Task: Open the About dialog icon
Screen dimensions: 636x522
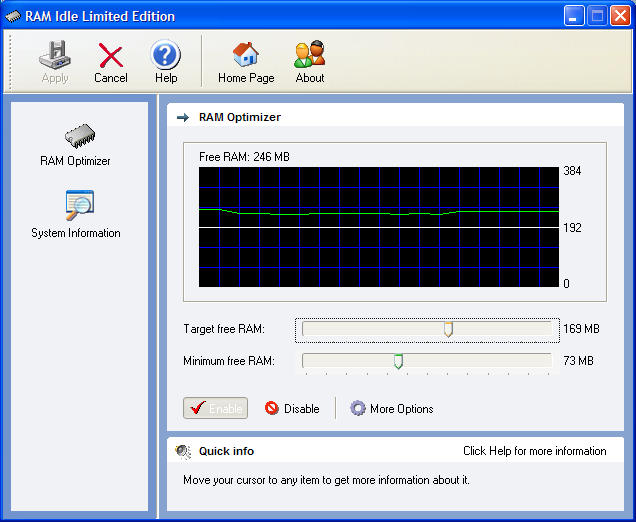Action: pos(309,62)
